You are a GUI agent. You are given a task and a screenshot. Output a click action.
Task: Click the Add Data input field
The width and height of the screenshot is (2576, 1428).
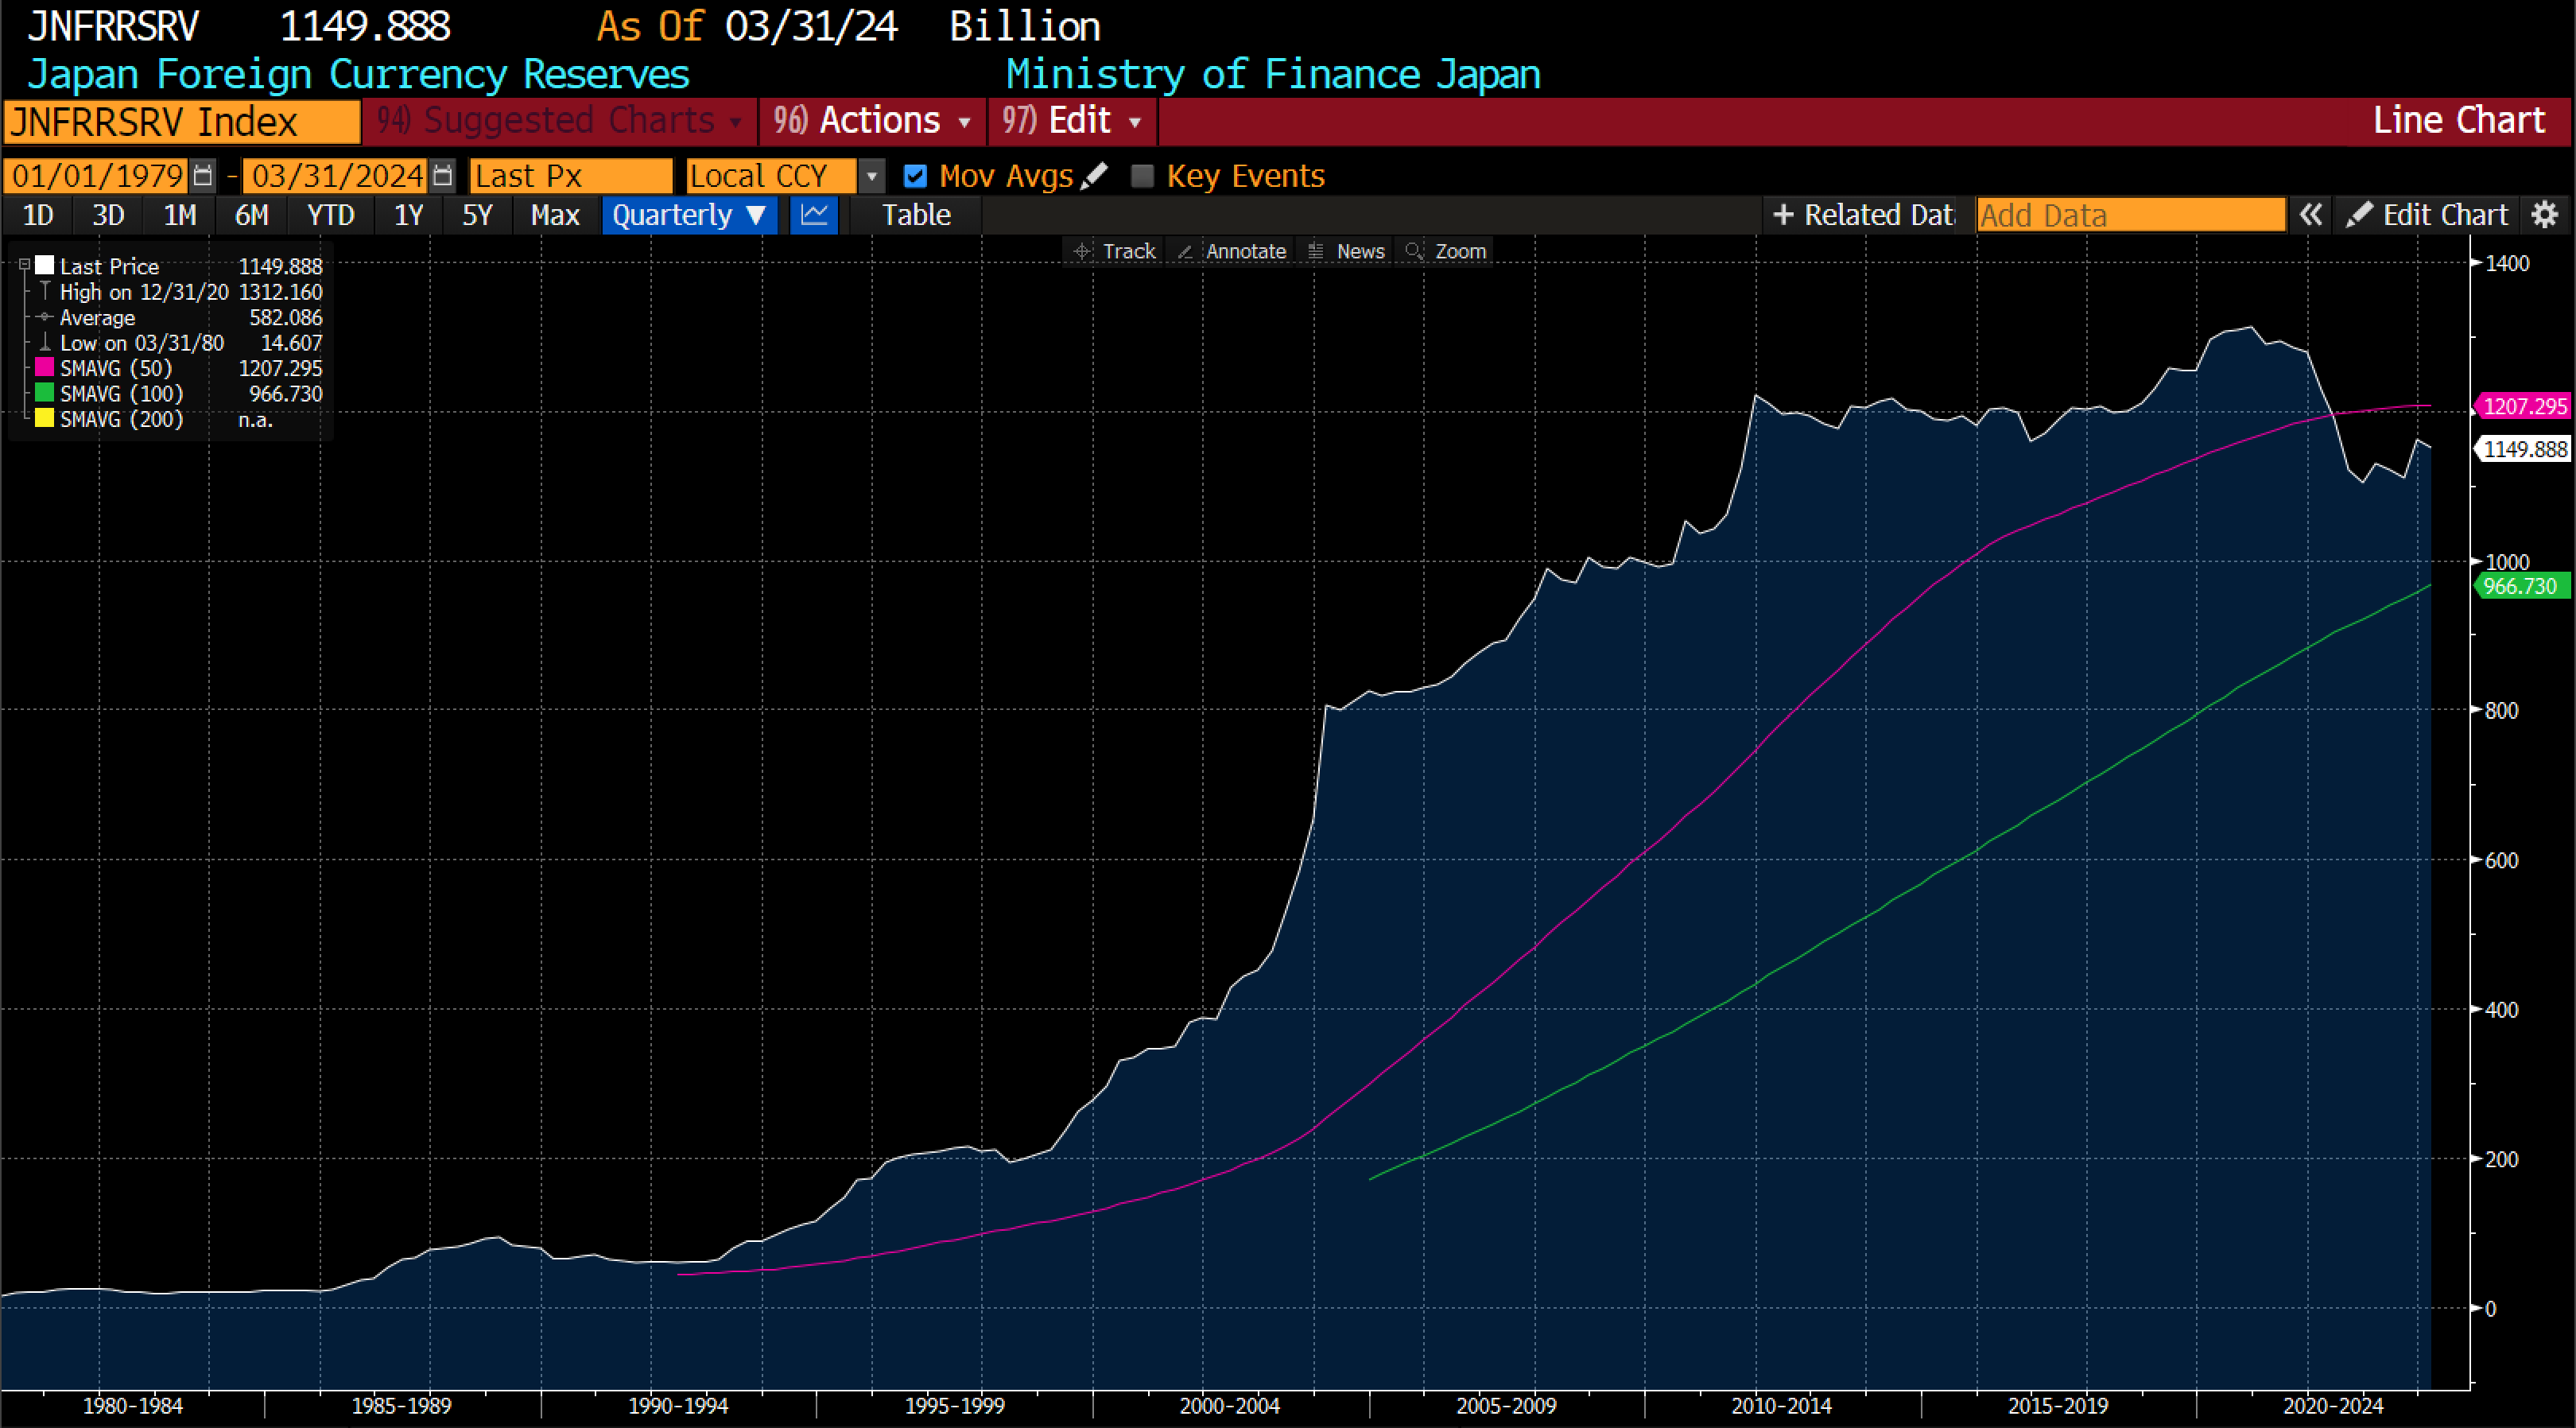pyautogui.click(x=2130, y=215)
